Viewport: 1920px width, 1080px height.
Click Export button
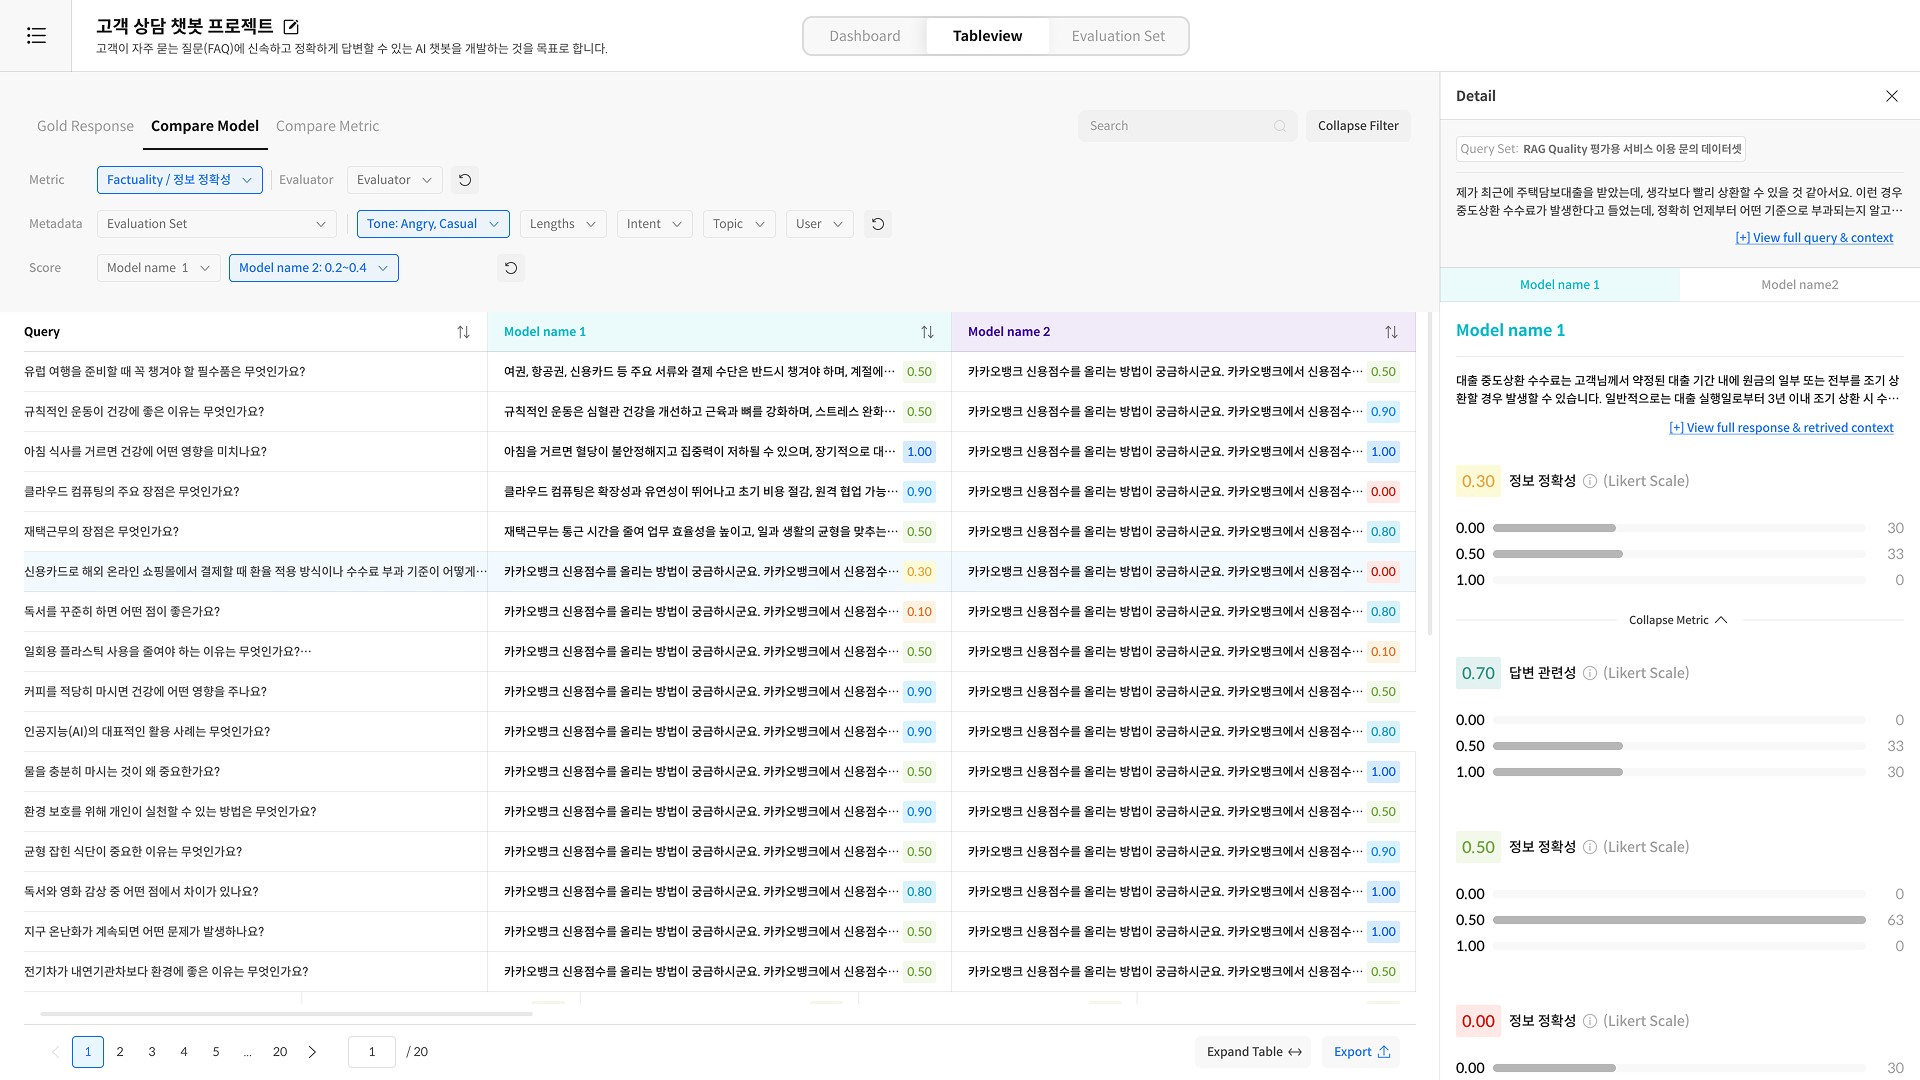(x=1361, y=1052)
